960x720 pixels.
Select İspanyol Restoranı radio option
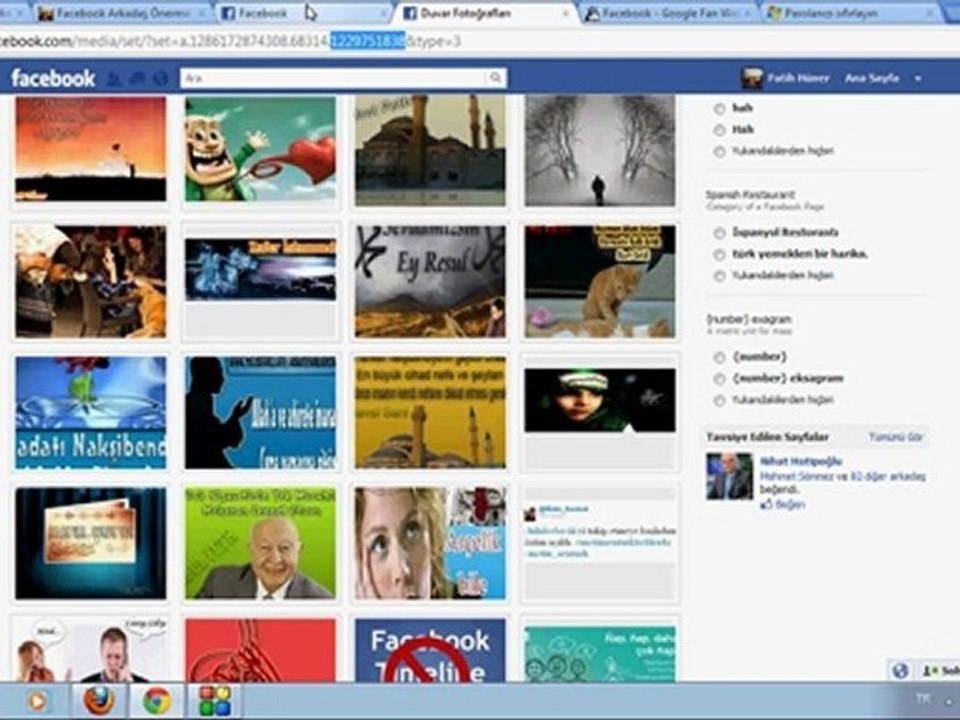tap(719, 233)
